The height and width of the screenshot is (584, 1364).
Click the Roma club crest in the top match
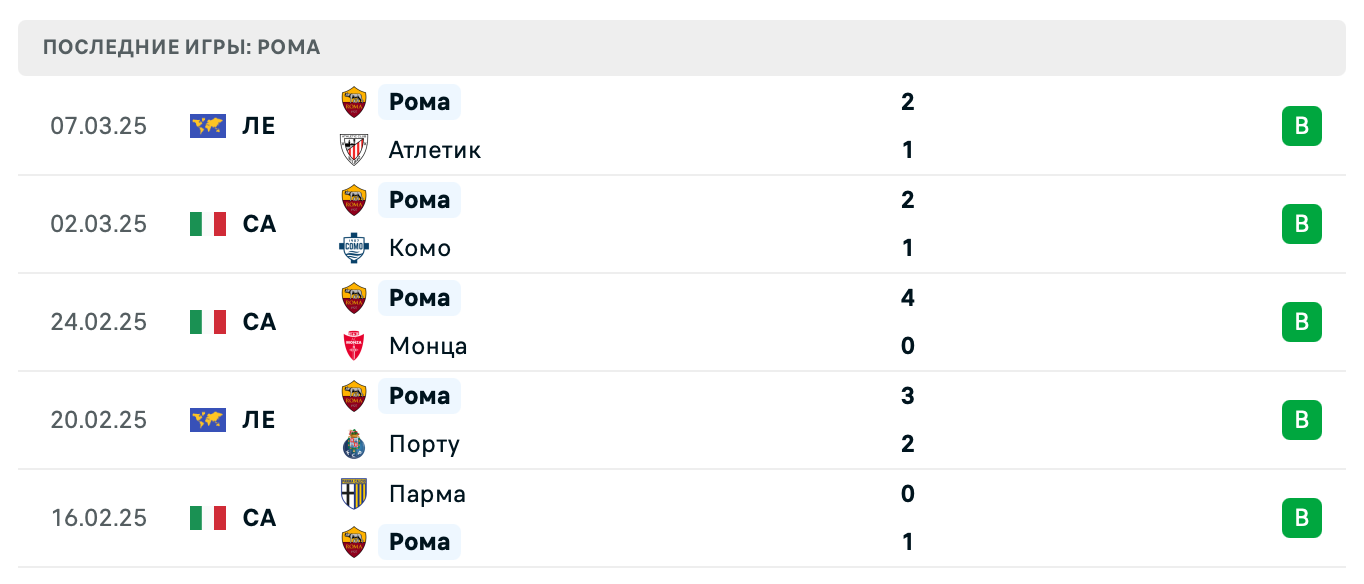point(354,102)
